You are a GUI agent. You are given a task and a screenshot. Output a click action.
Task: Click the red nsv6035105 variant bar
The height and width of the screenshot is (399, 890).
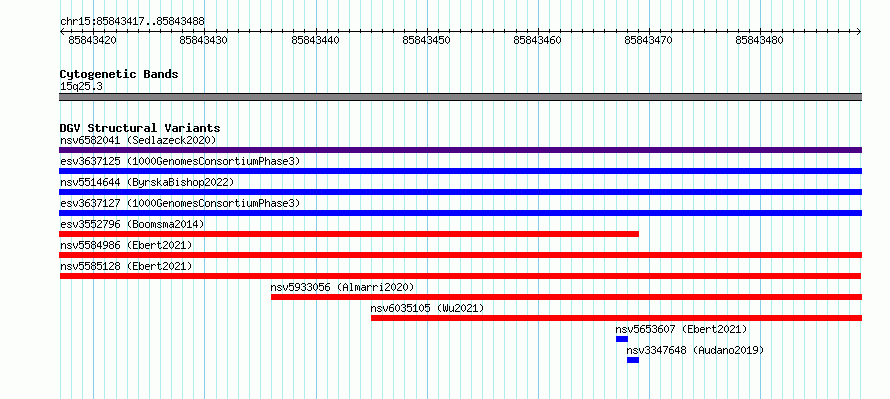pos(616,318)
